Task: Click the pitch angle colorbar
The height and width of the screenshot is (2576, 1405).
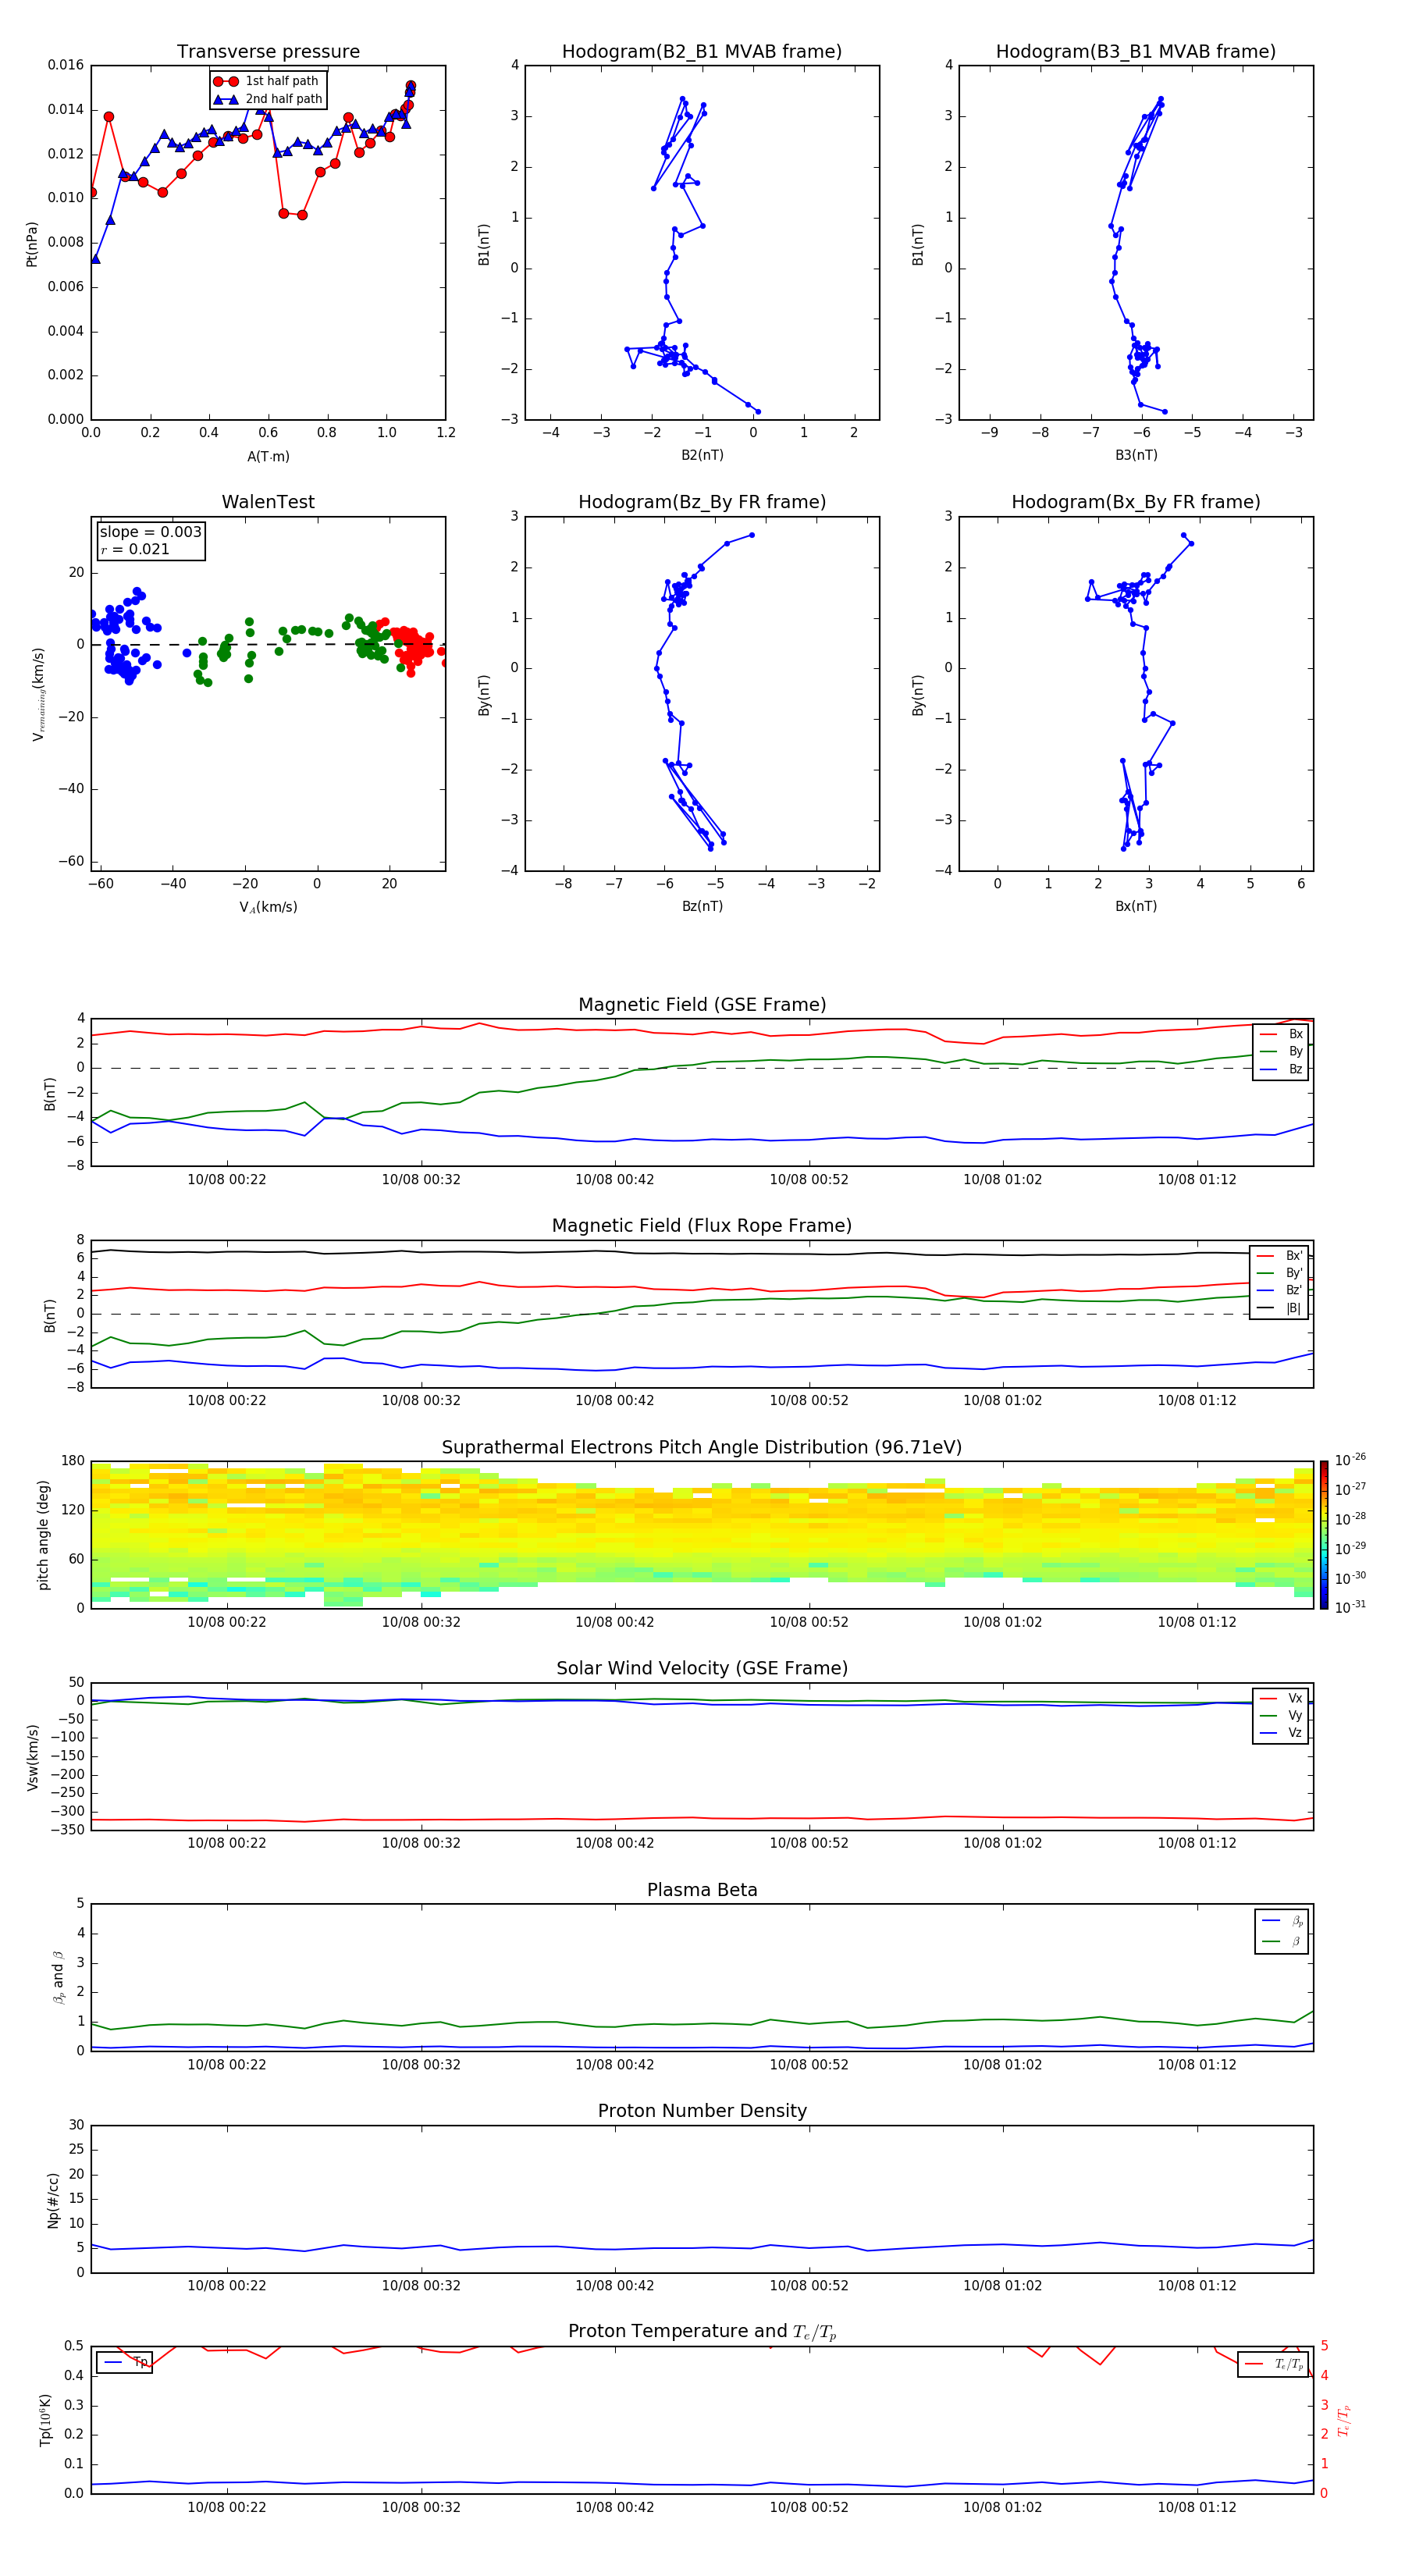Action: [1323, 1535]
